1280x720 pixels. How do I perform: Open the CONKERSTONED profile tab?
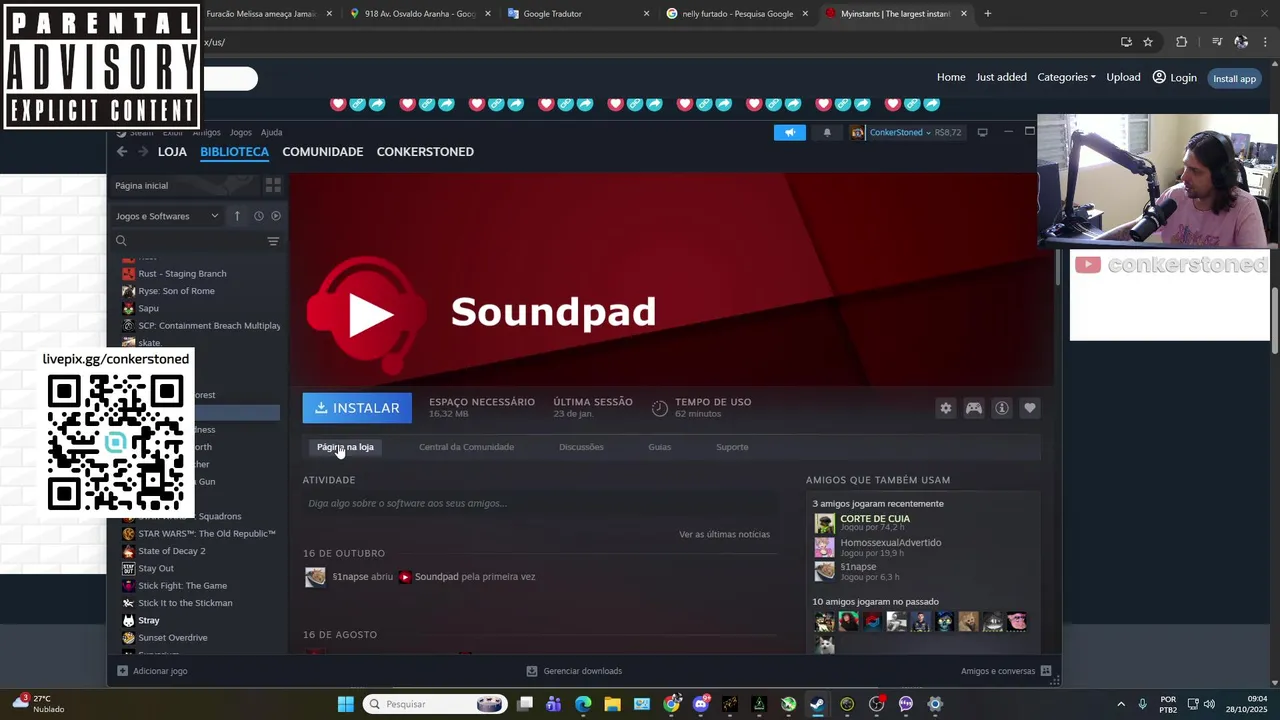(x=425, y=152)
